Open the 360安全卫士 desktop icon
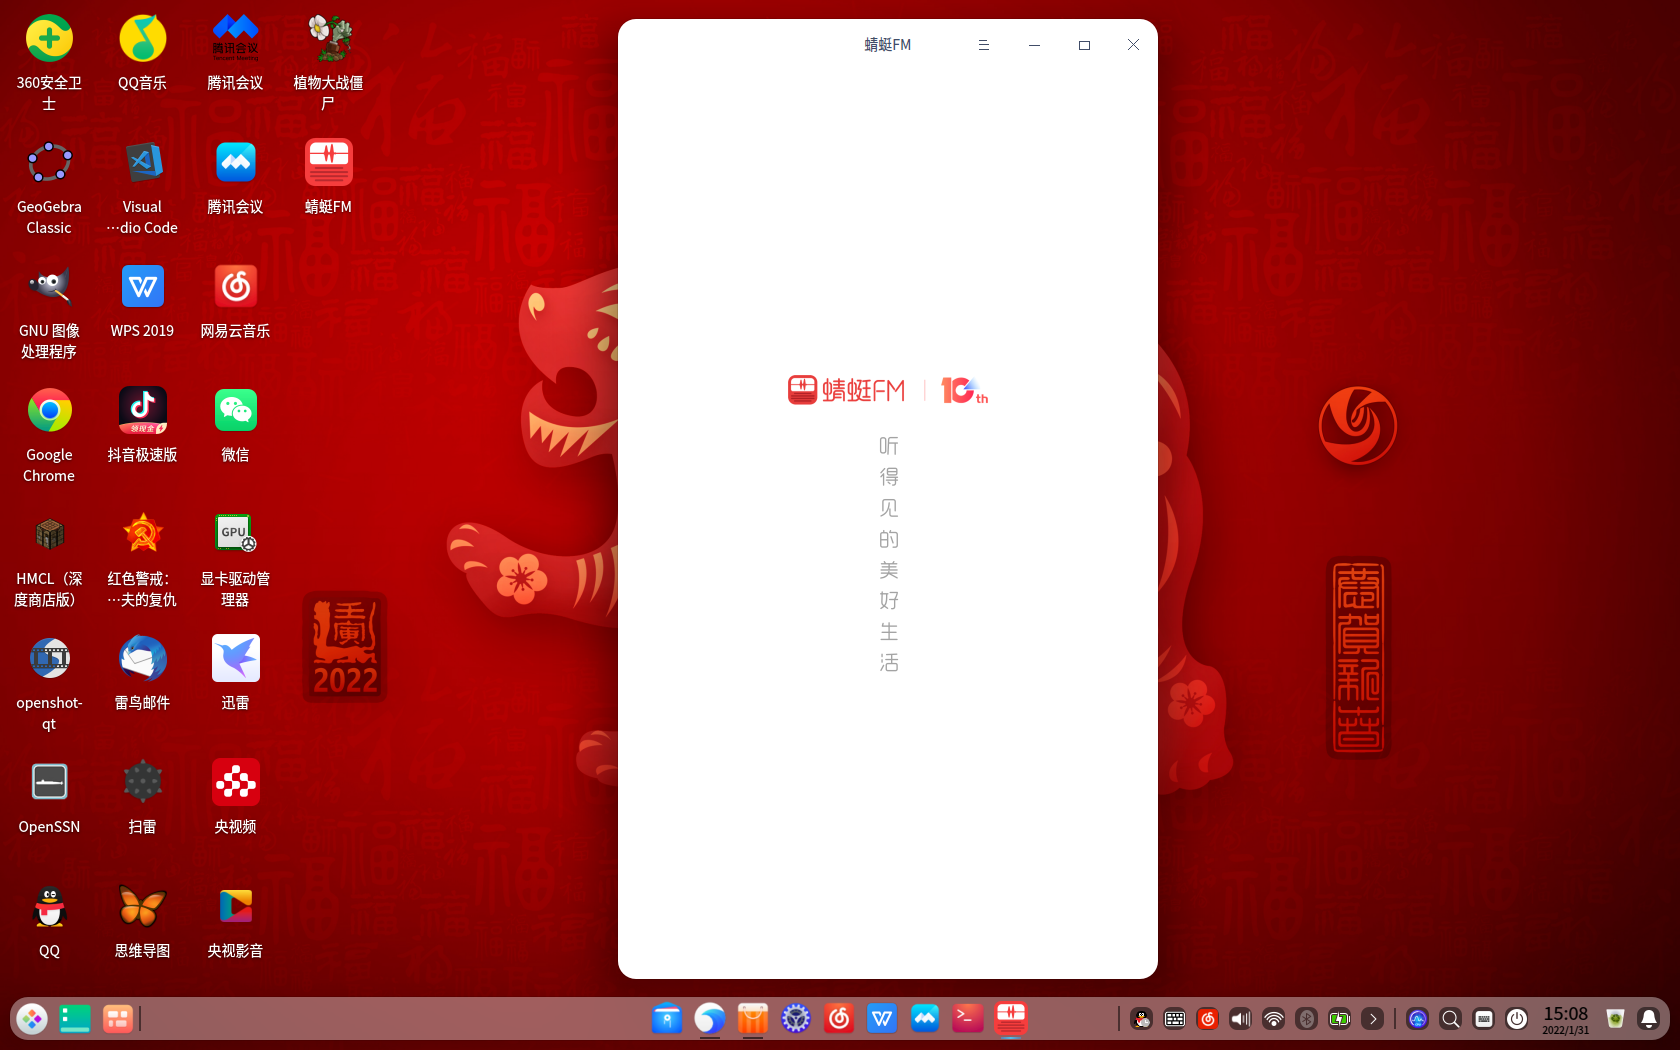This screenshot has height=1050, width=1680. (x=49, y=62)
